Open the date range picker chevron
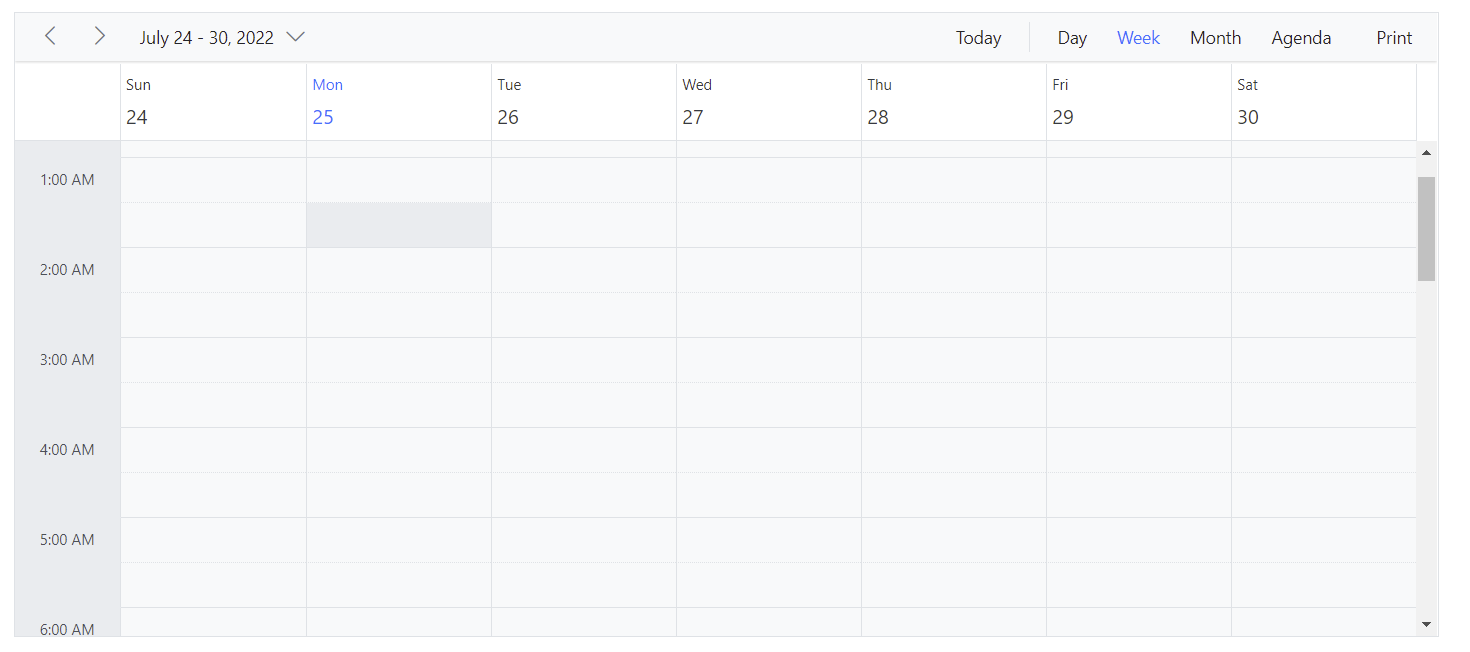 pos(295,37)
